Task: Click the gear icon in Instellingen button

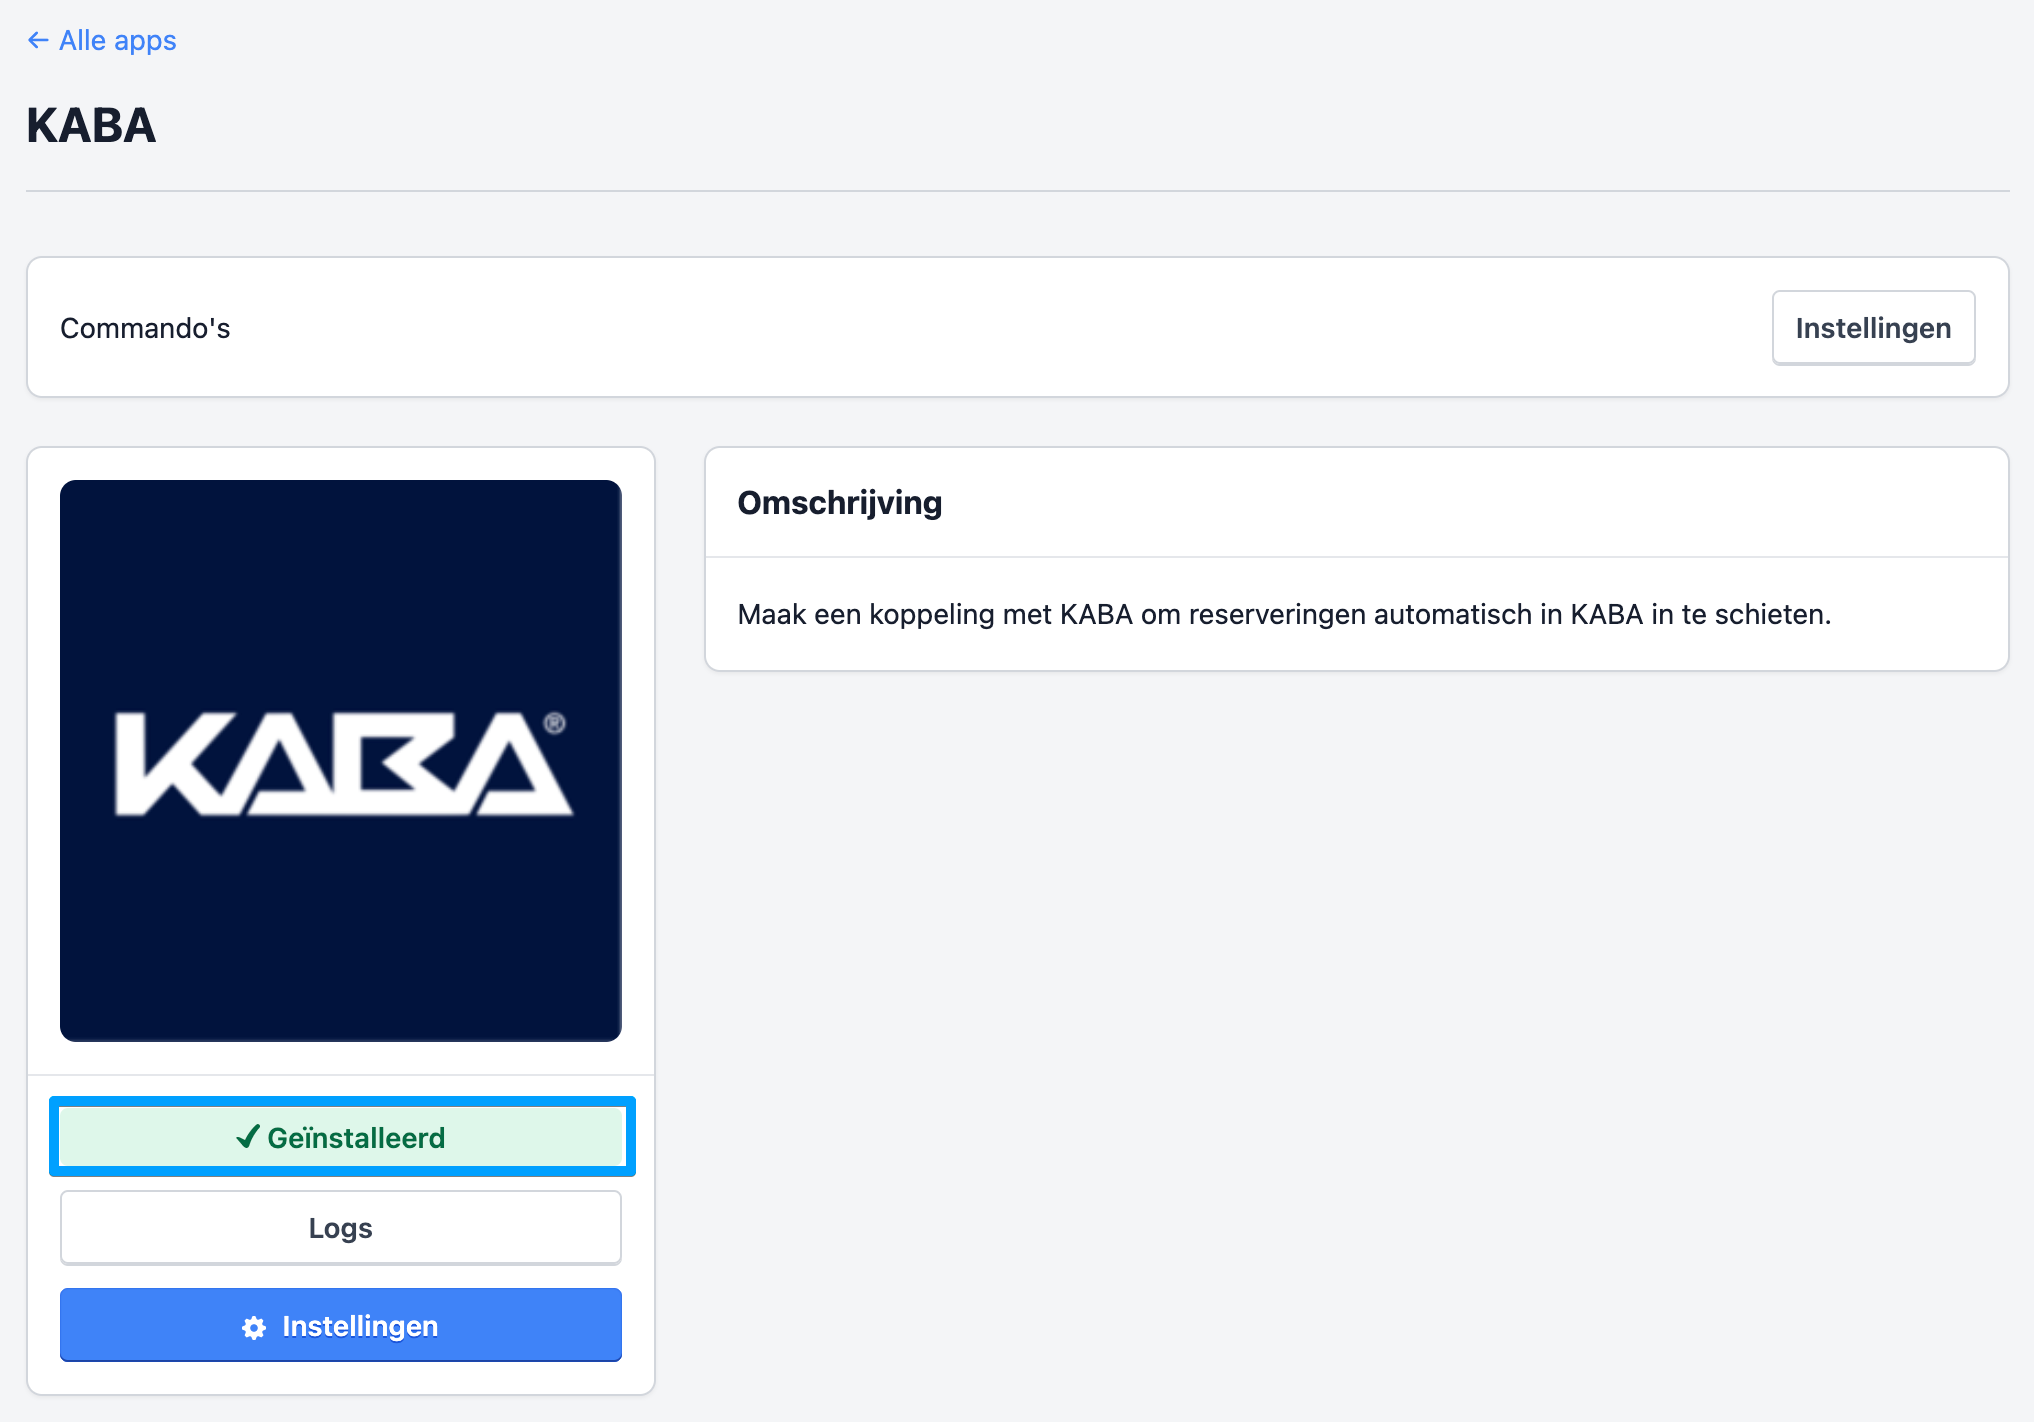Action: 254,1327
